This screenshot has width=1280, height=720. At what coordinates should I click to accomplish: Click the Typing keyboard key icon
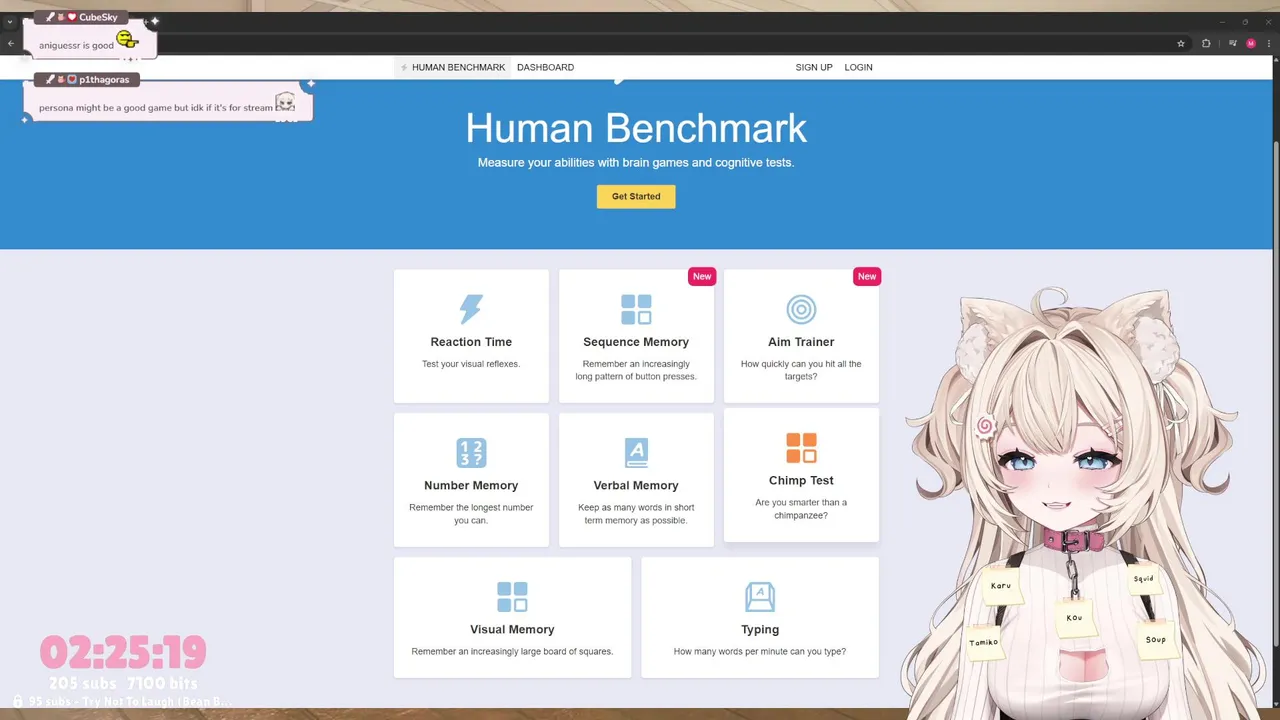point(760,597)
